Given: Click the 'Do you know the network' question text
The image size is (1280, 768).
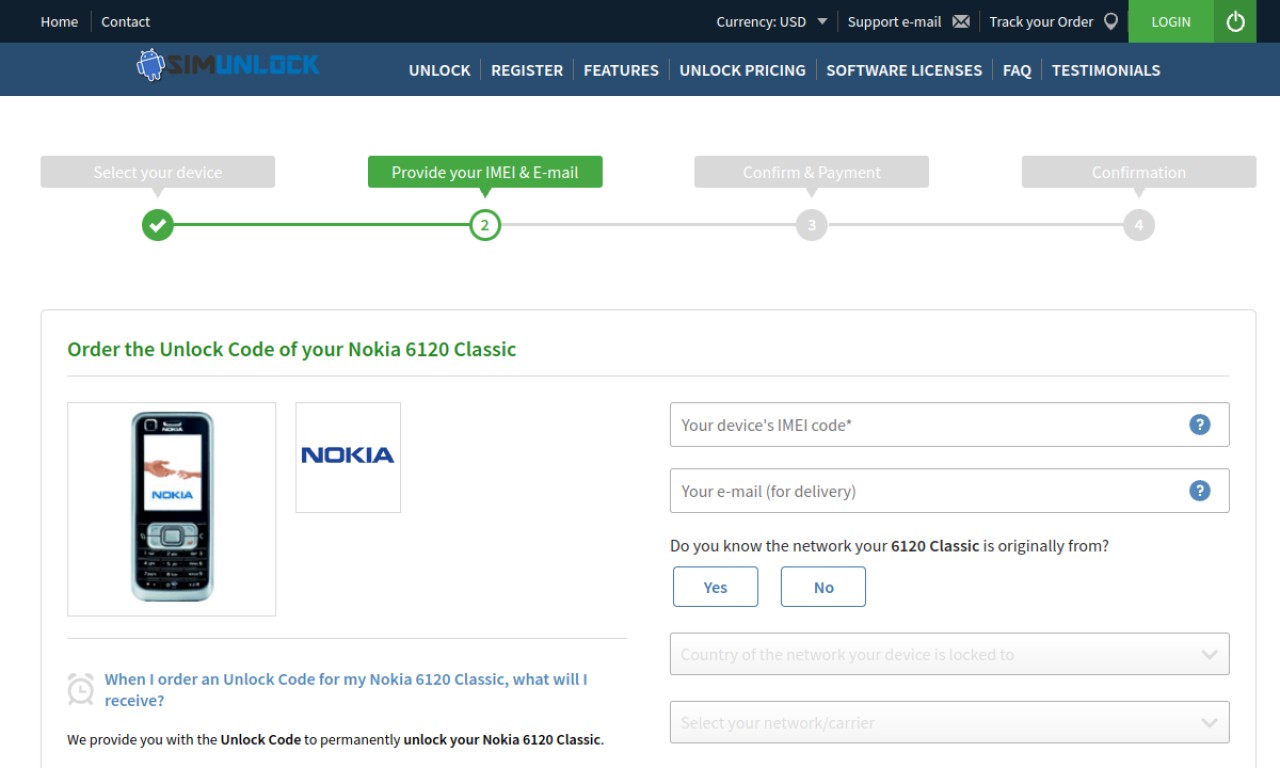Looking at the screenshot, I should (889, 546).
